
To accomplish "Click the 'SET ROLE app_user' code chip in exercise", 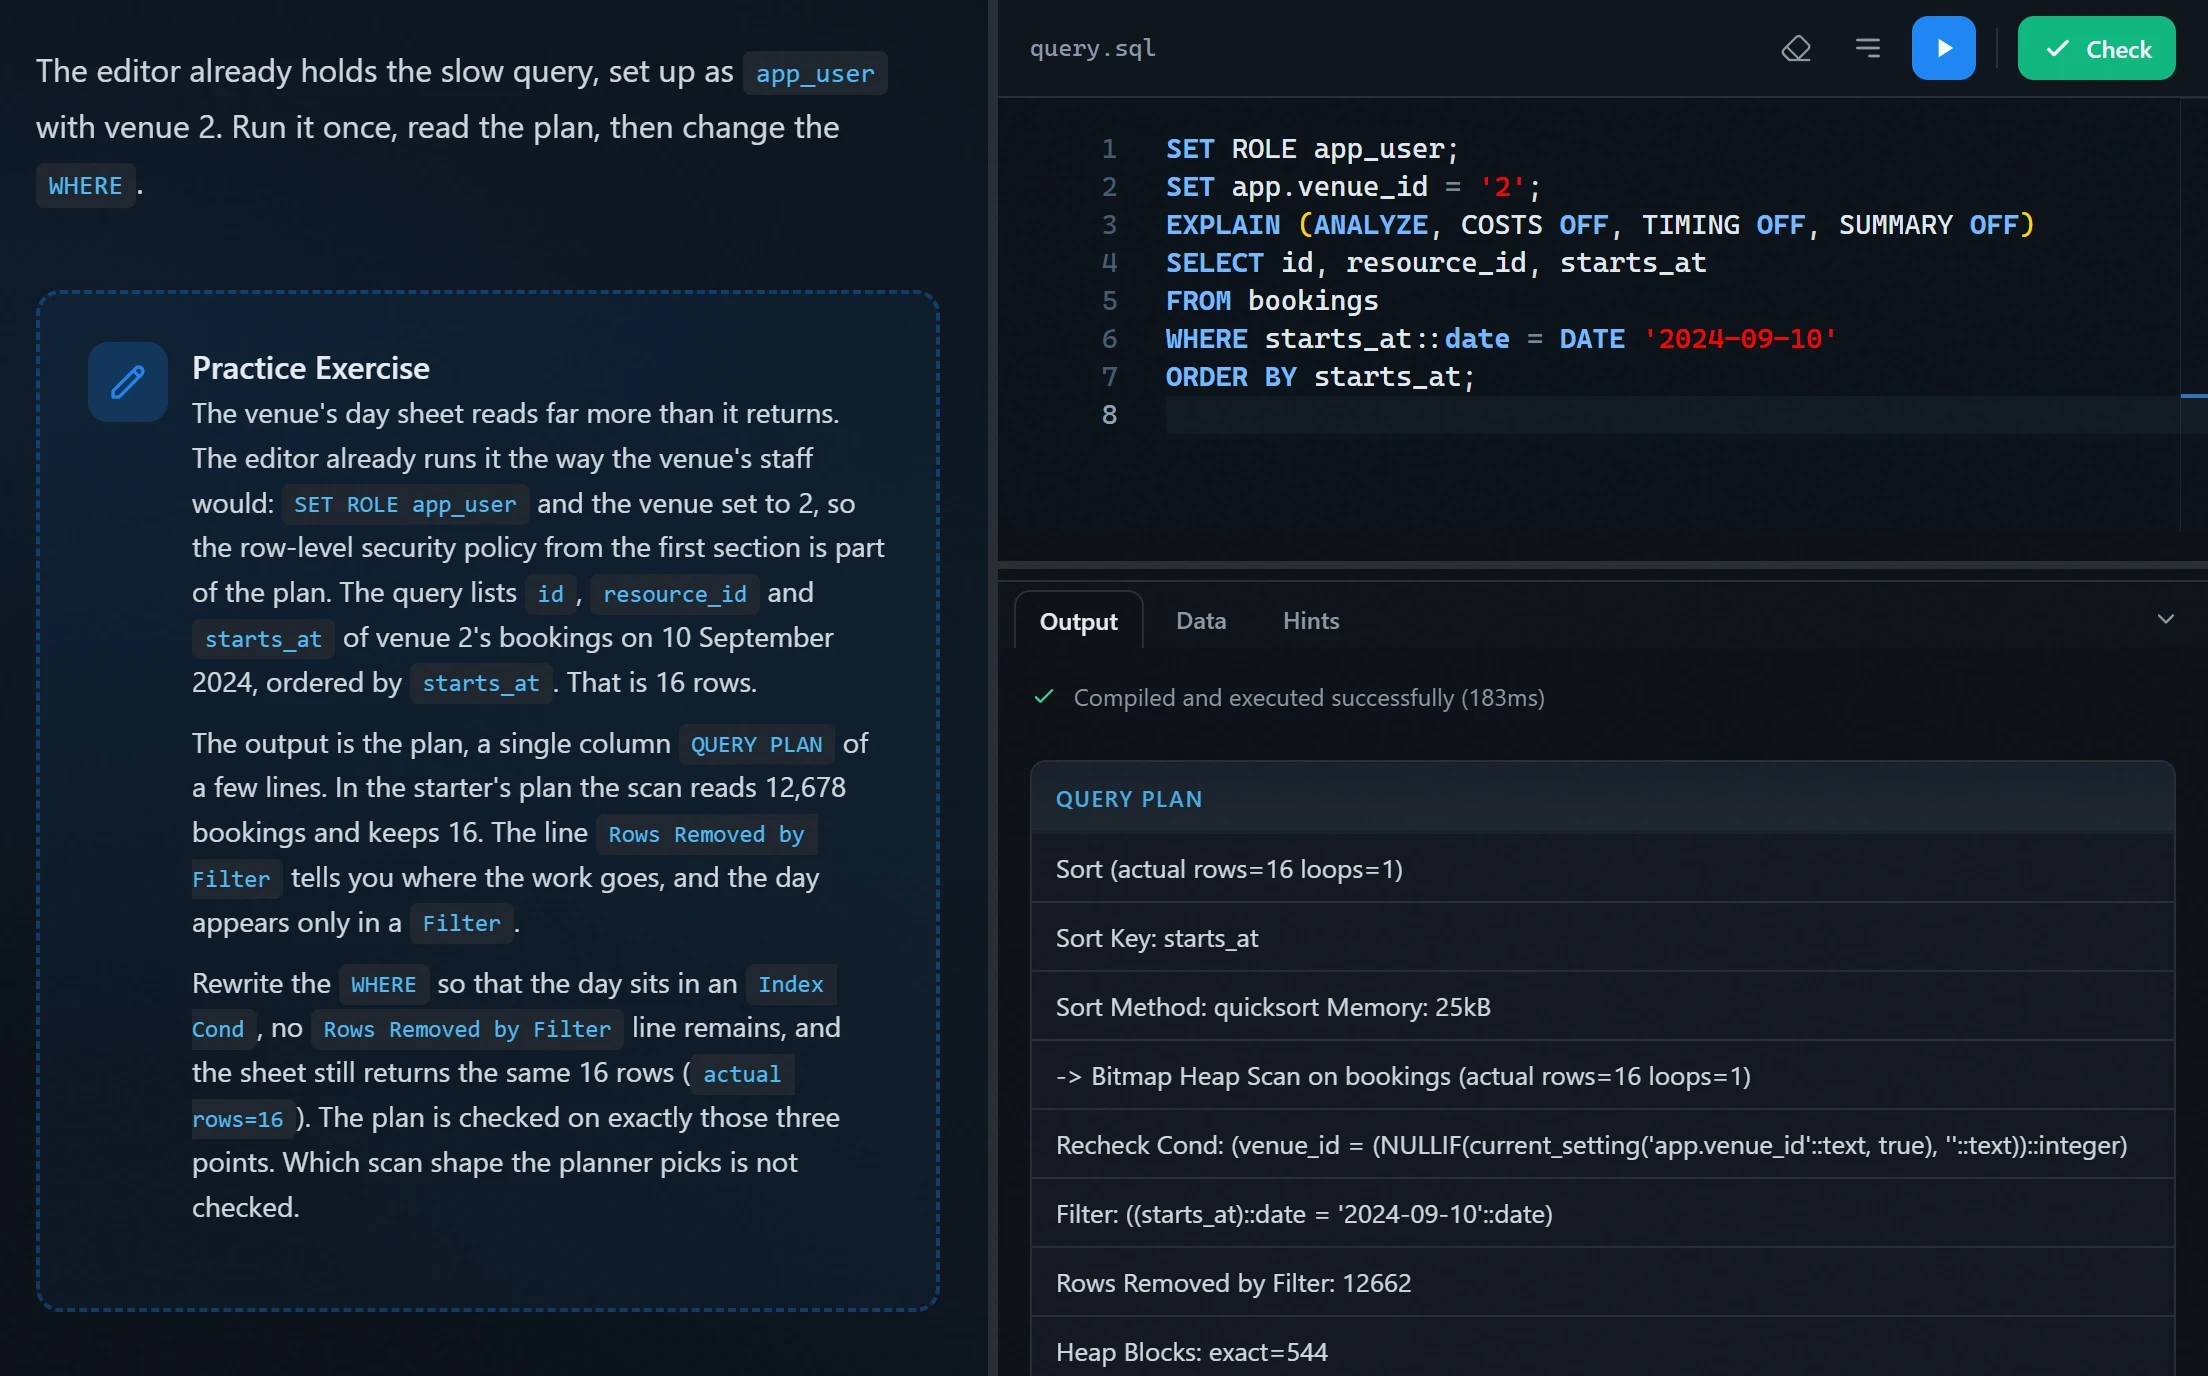I will 405,504.
